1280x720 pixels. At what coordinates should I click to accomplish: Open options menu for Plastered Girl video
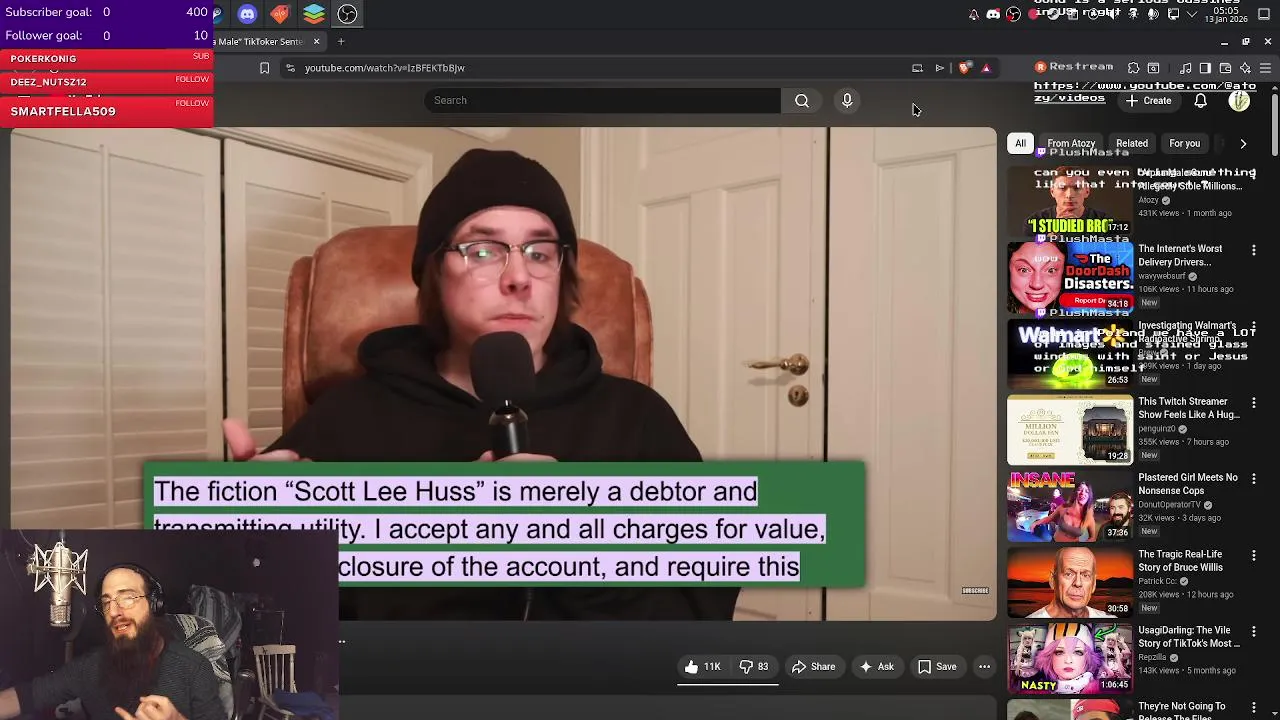click(1253, 479)
